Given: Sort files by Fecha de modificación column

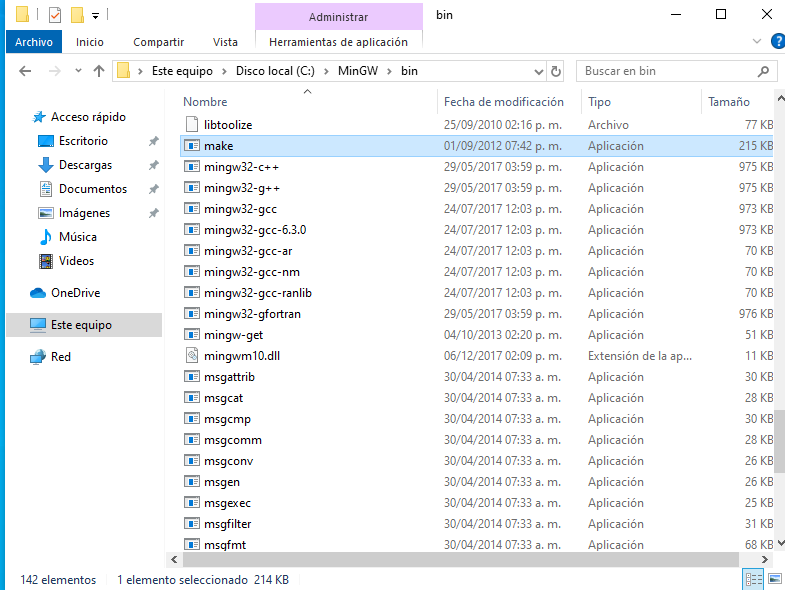Looking at the screenshot, I should [504, 102].
